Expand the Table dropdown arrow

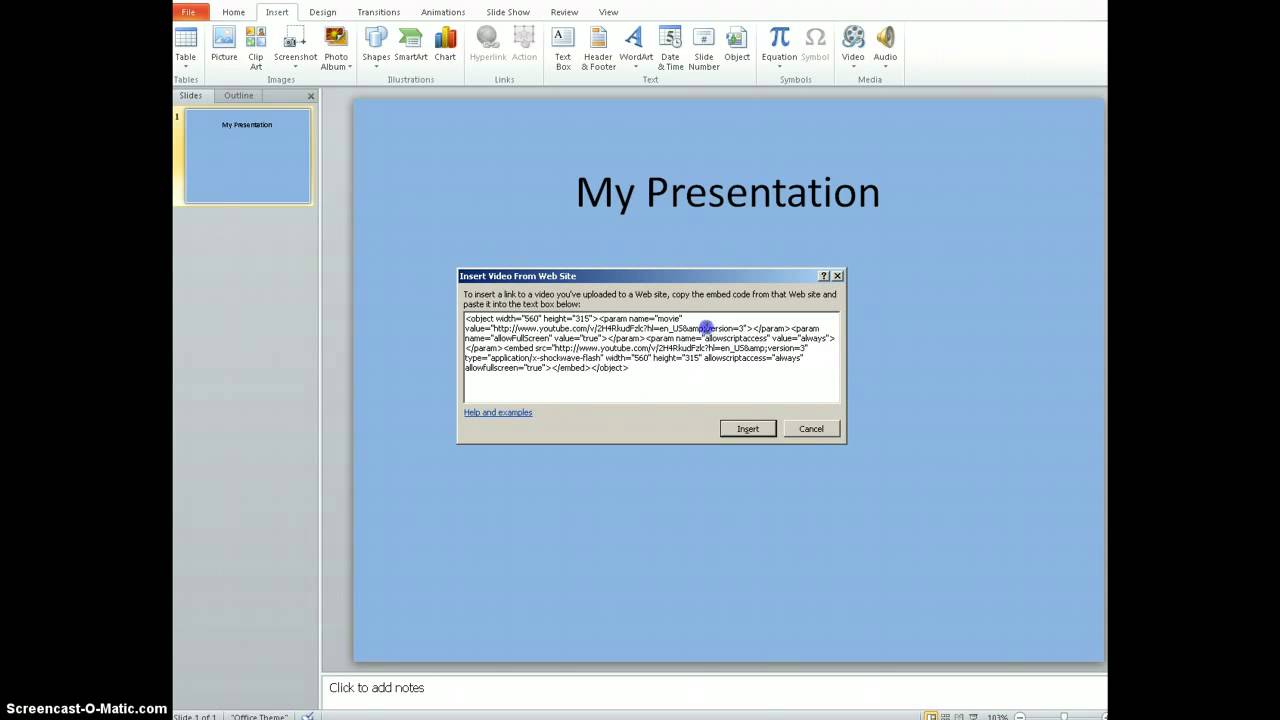coord(186,67)
